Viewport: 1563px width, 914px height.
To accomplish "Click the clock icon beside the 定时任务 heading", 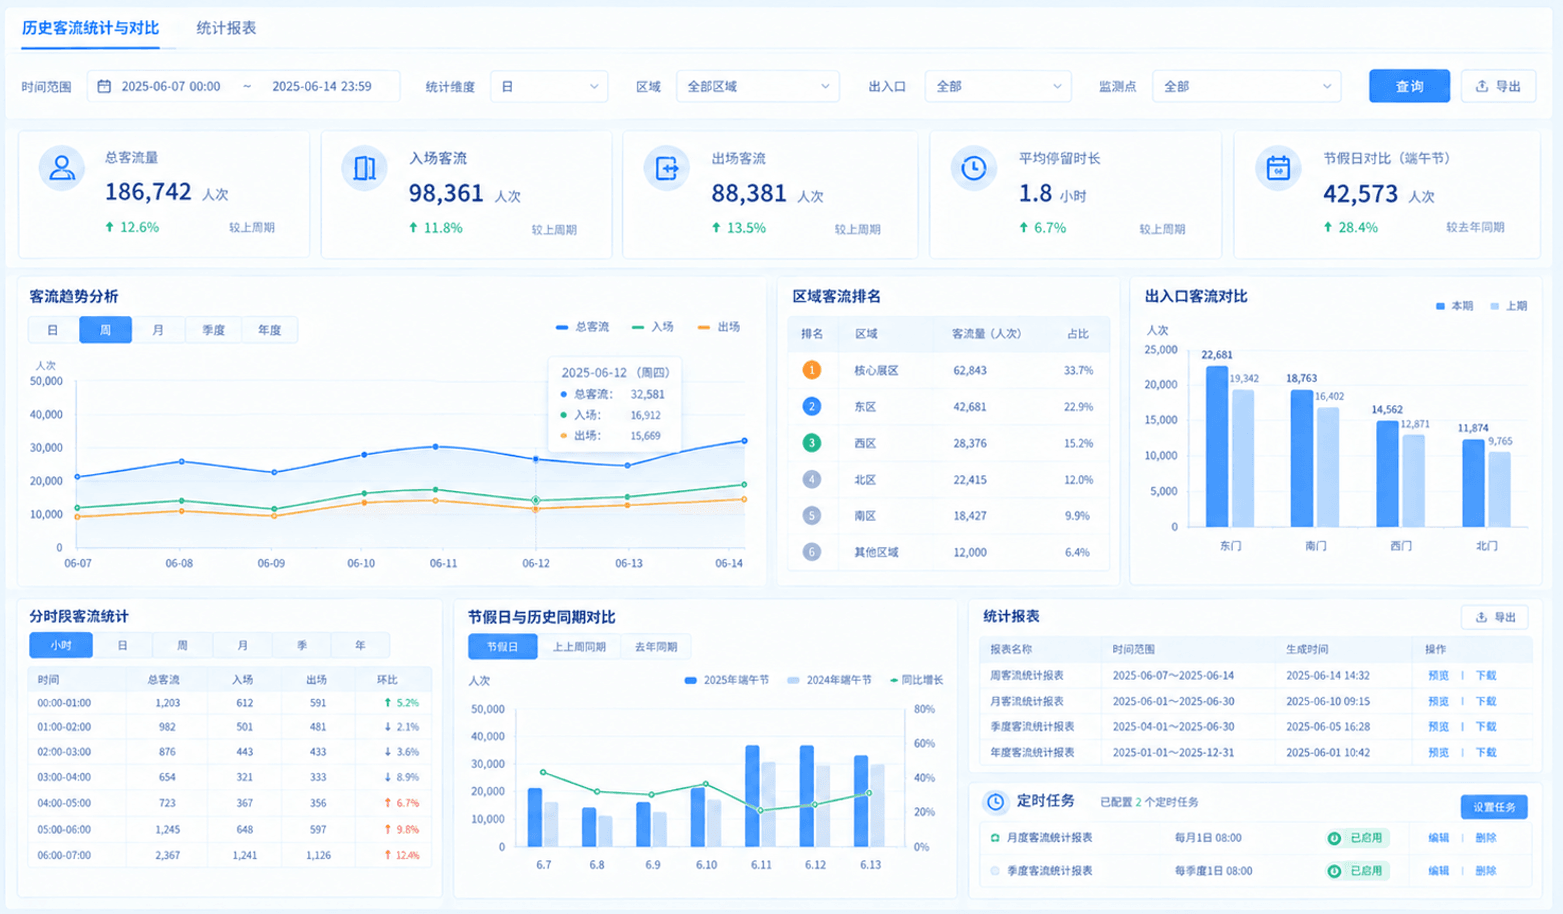I will (x=995, y=802).
